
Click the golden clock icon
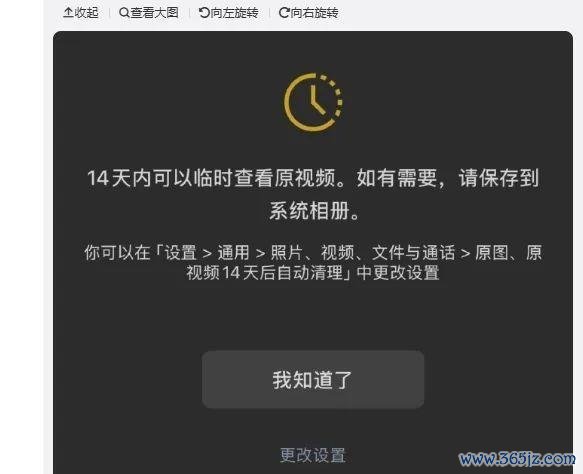(313, 102)
